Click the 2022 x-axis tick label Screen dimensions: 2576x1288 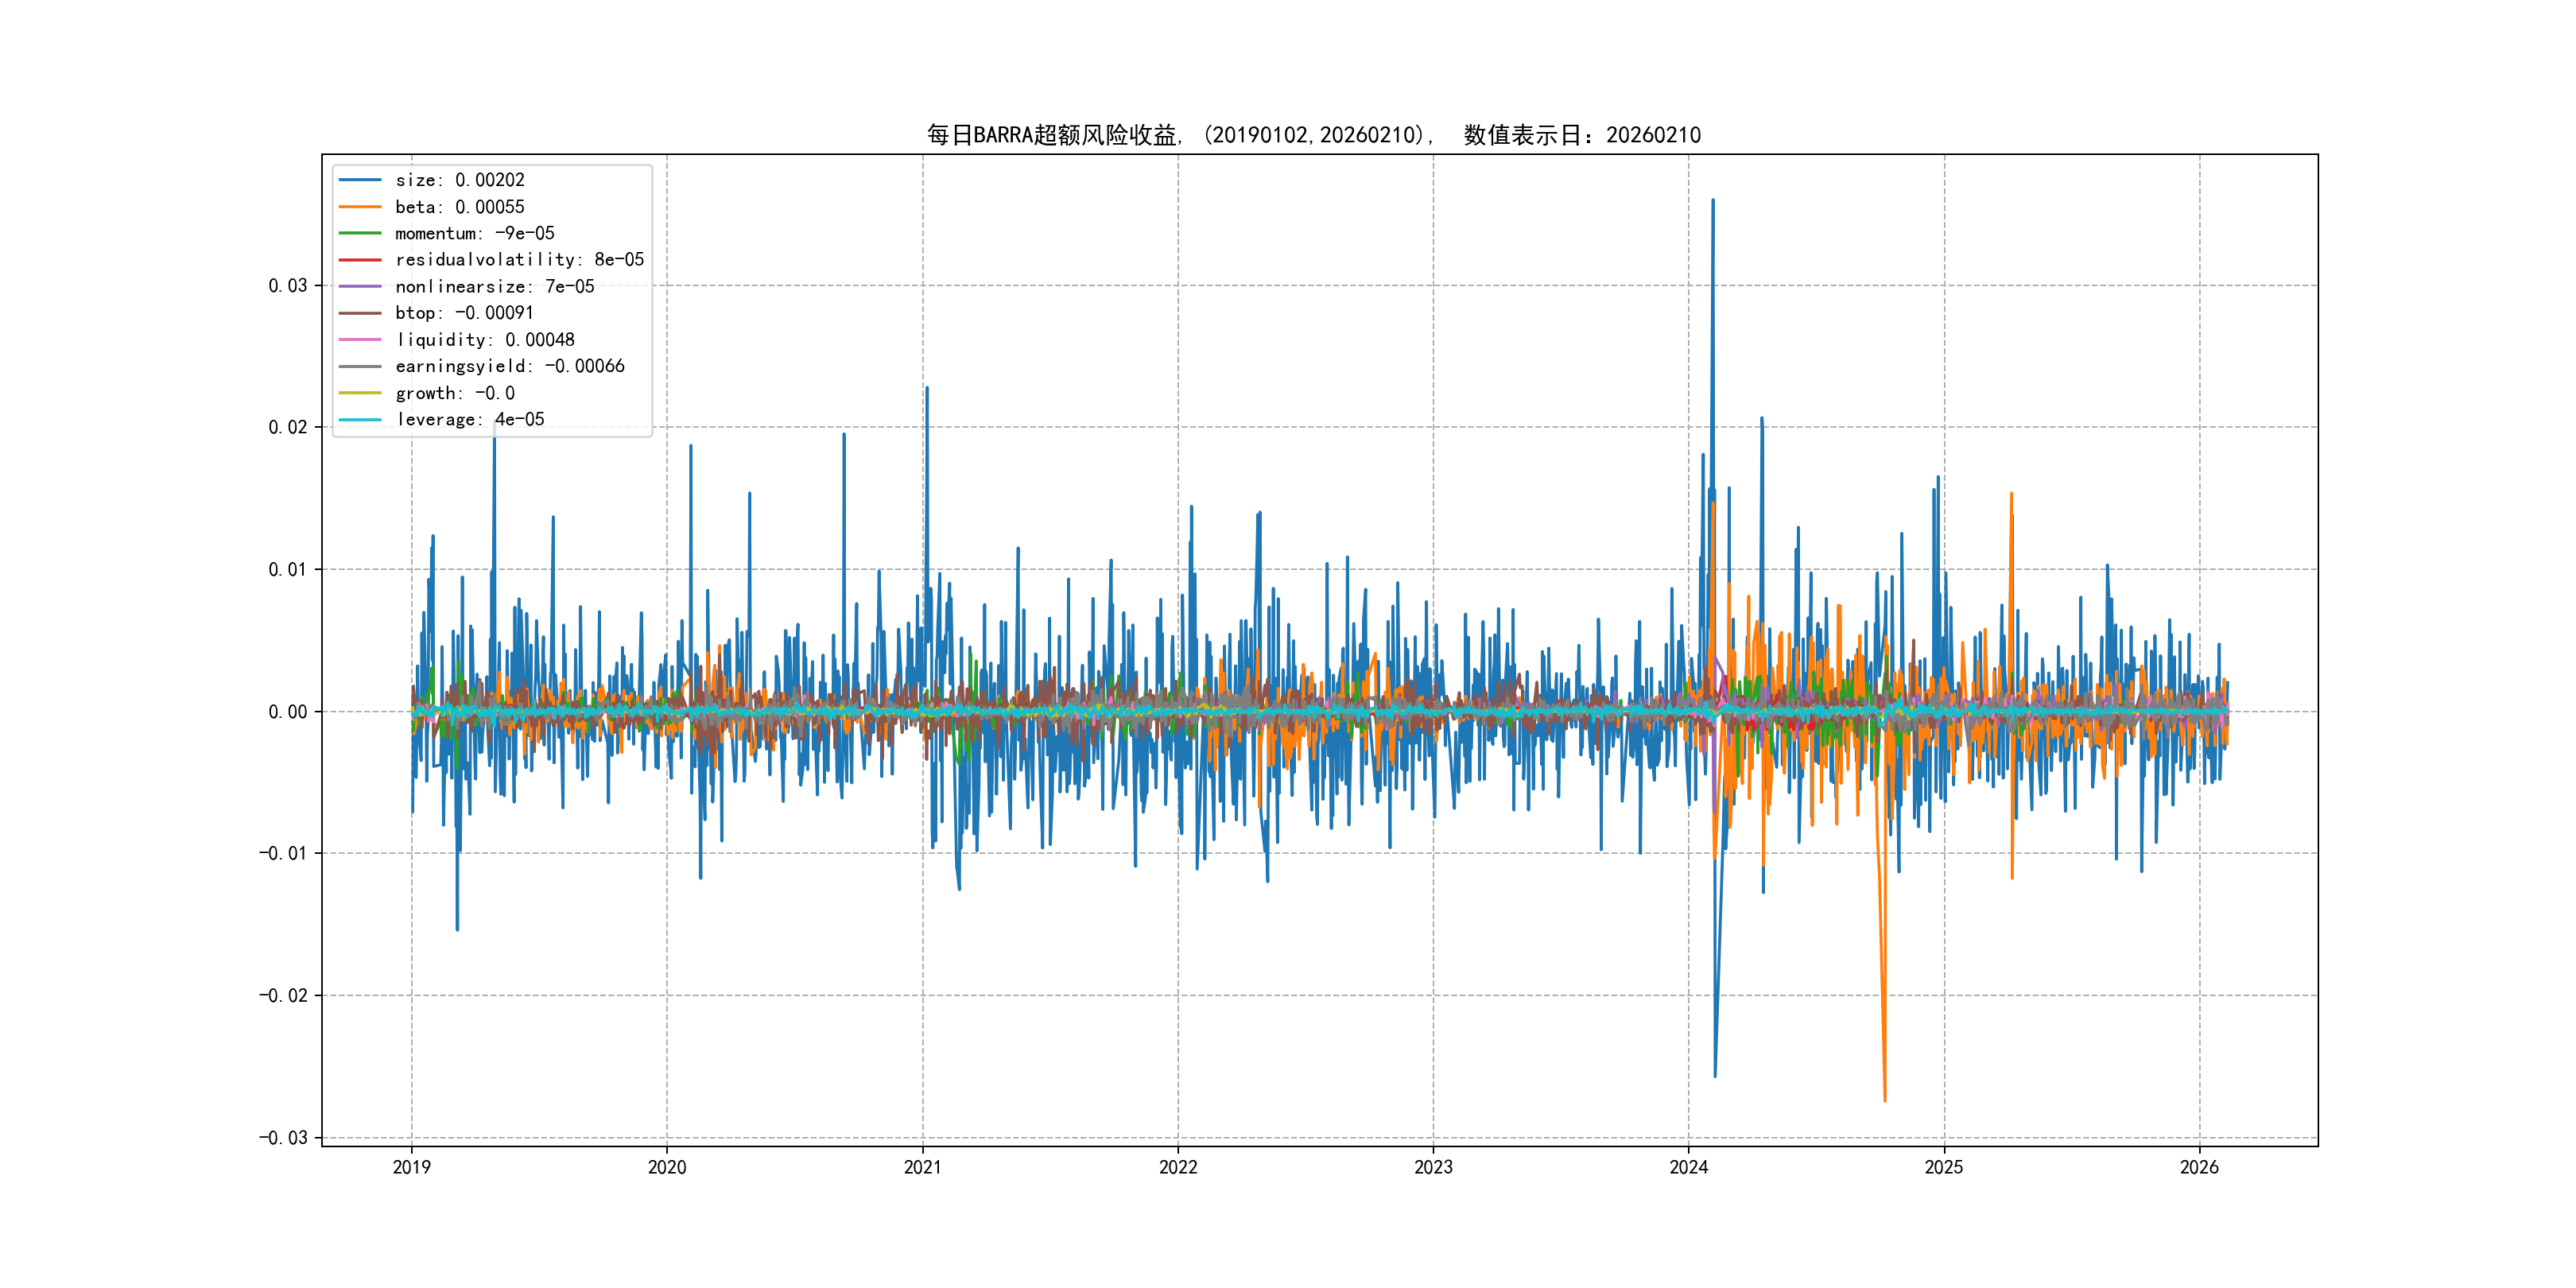[1178, 1167]
